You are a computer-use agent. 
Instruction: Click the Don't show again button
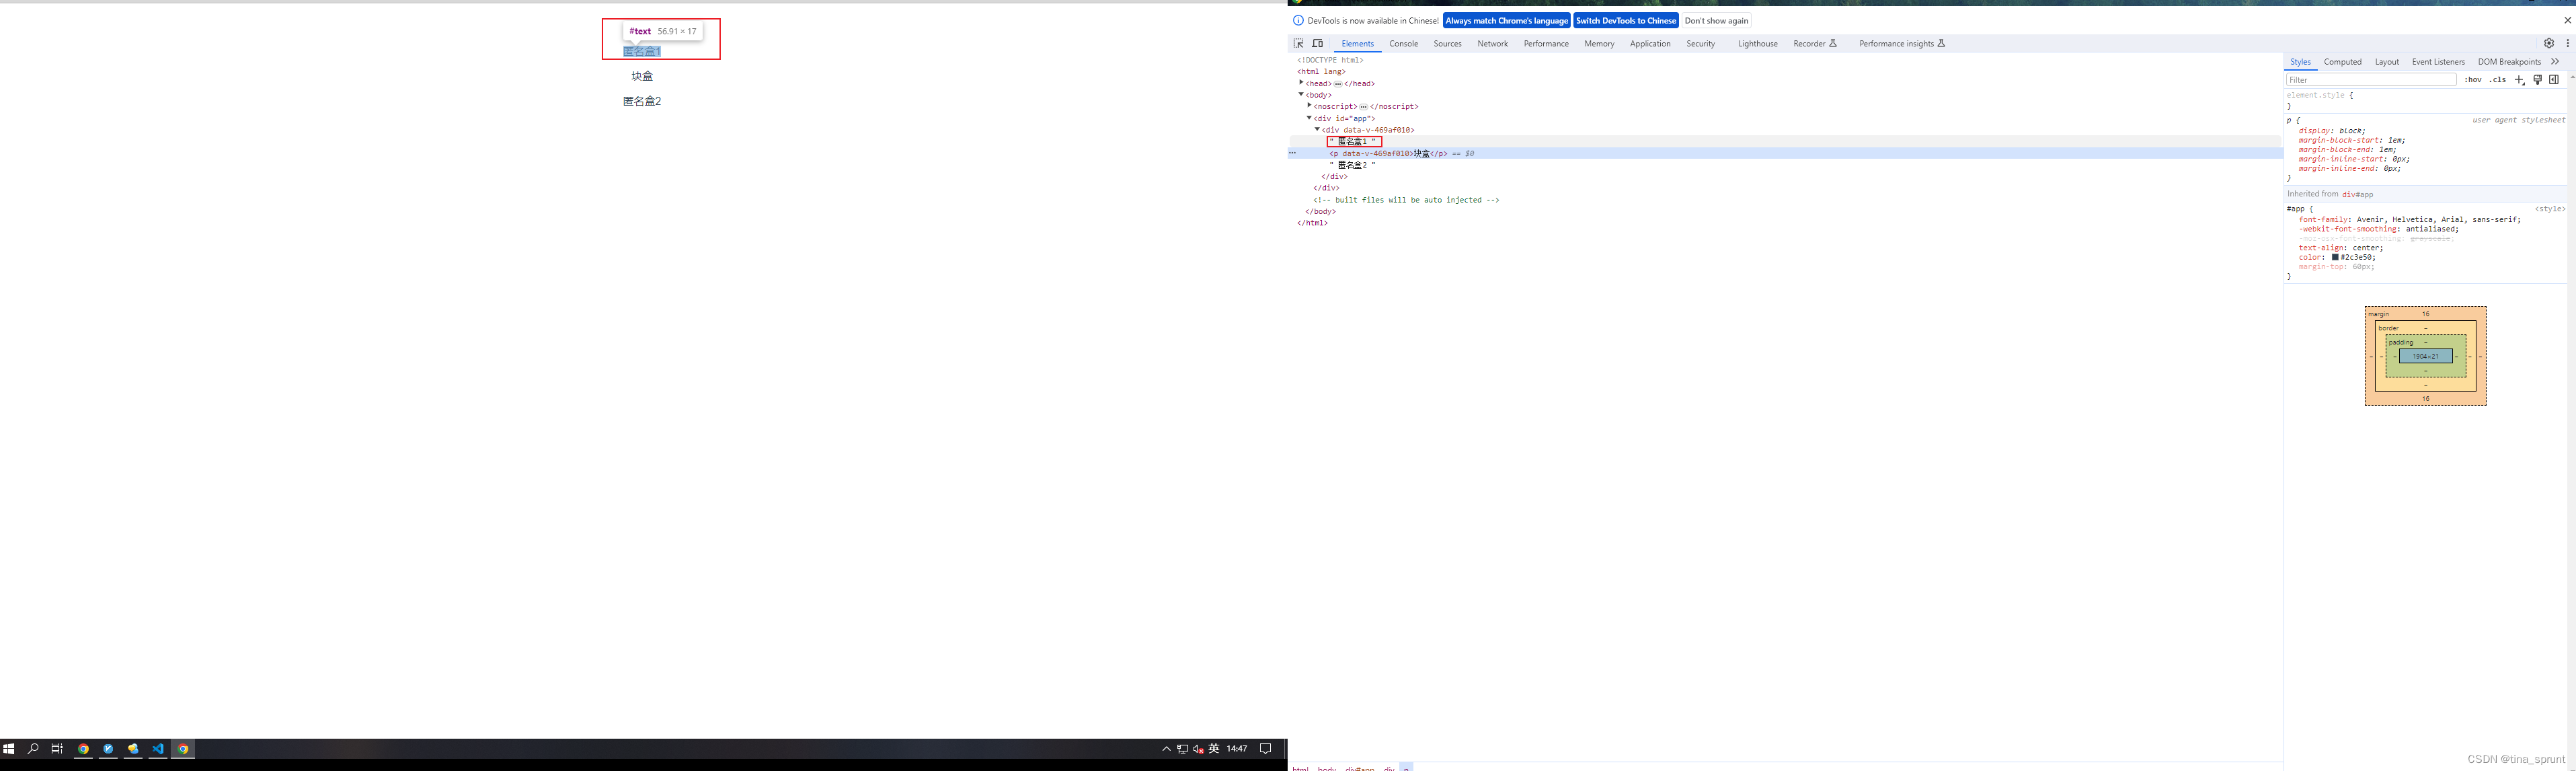point(1716,21)
